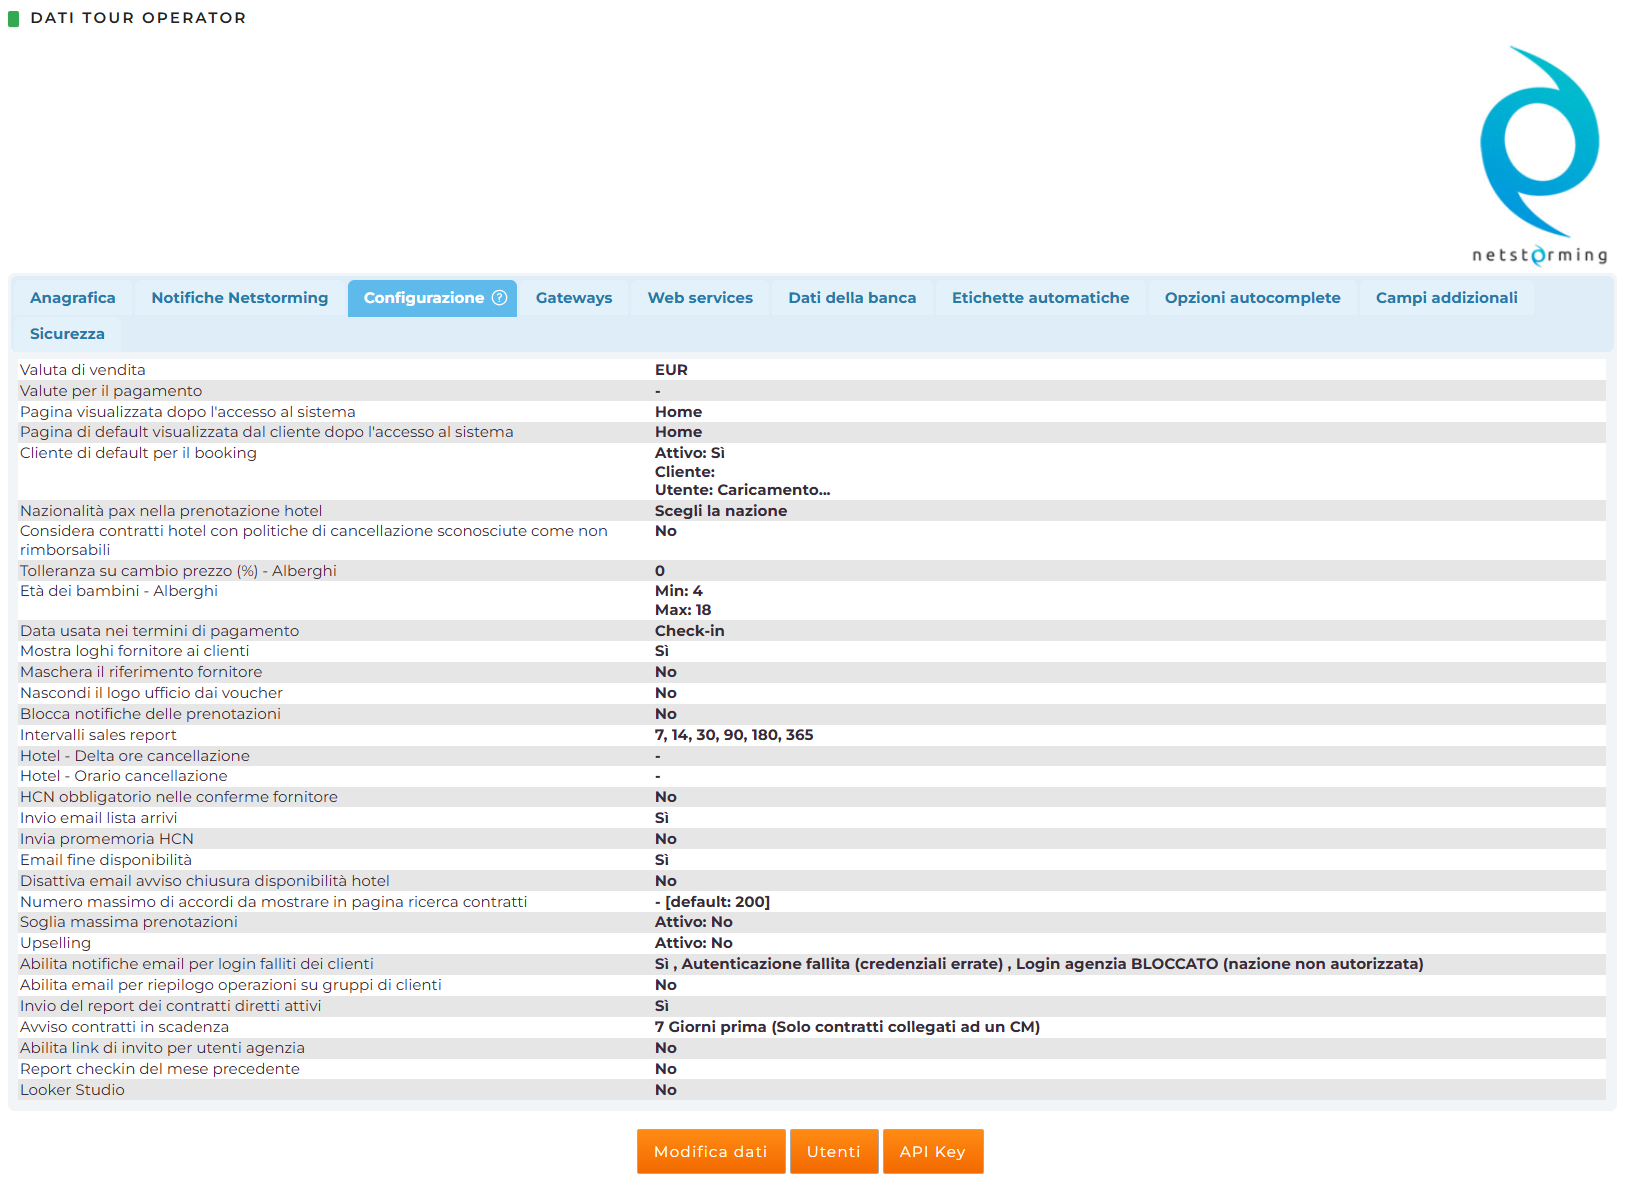The image size is (1626, 1194).
Task: Switch to Notifiche Netstorming tab
Action: click(240, 298)
